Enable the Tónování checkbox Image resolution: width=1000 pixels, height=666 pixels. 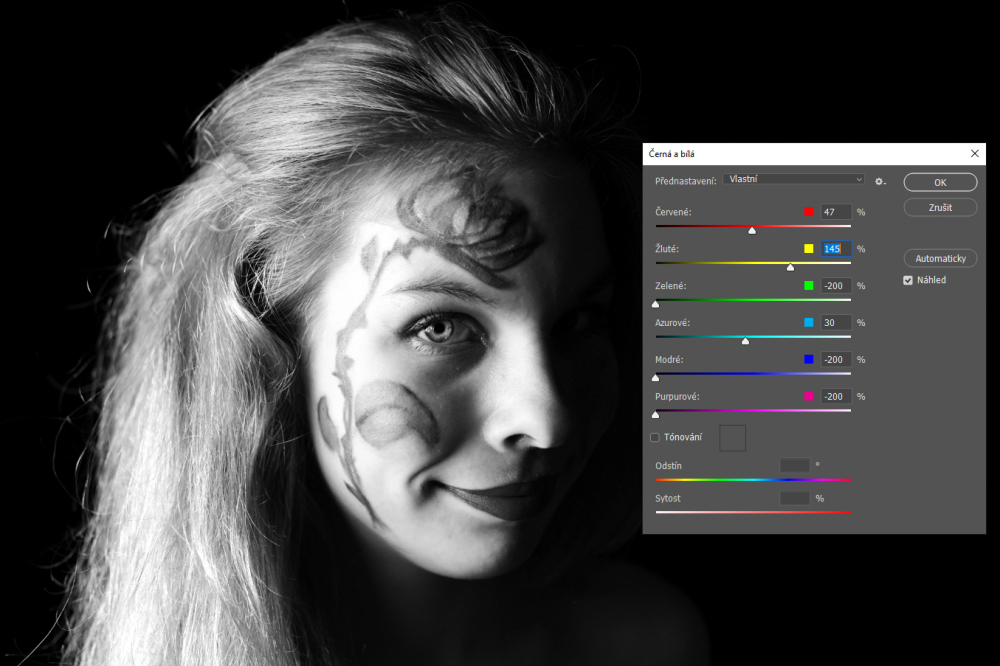point(655,437)
